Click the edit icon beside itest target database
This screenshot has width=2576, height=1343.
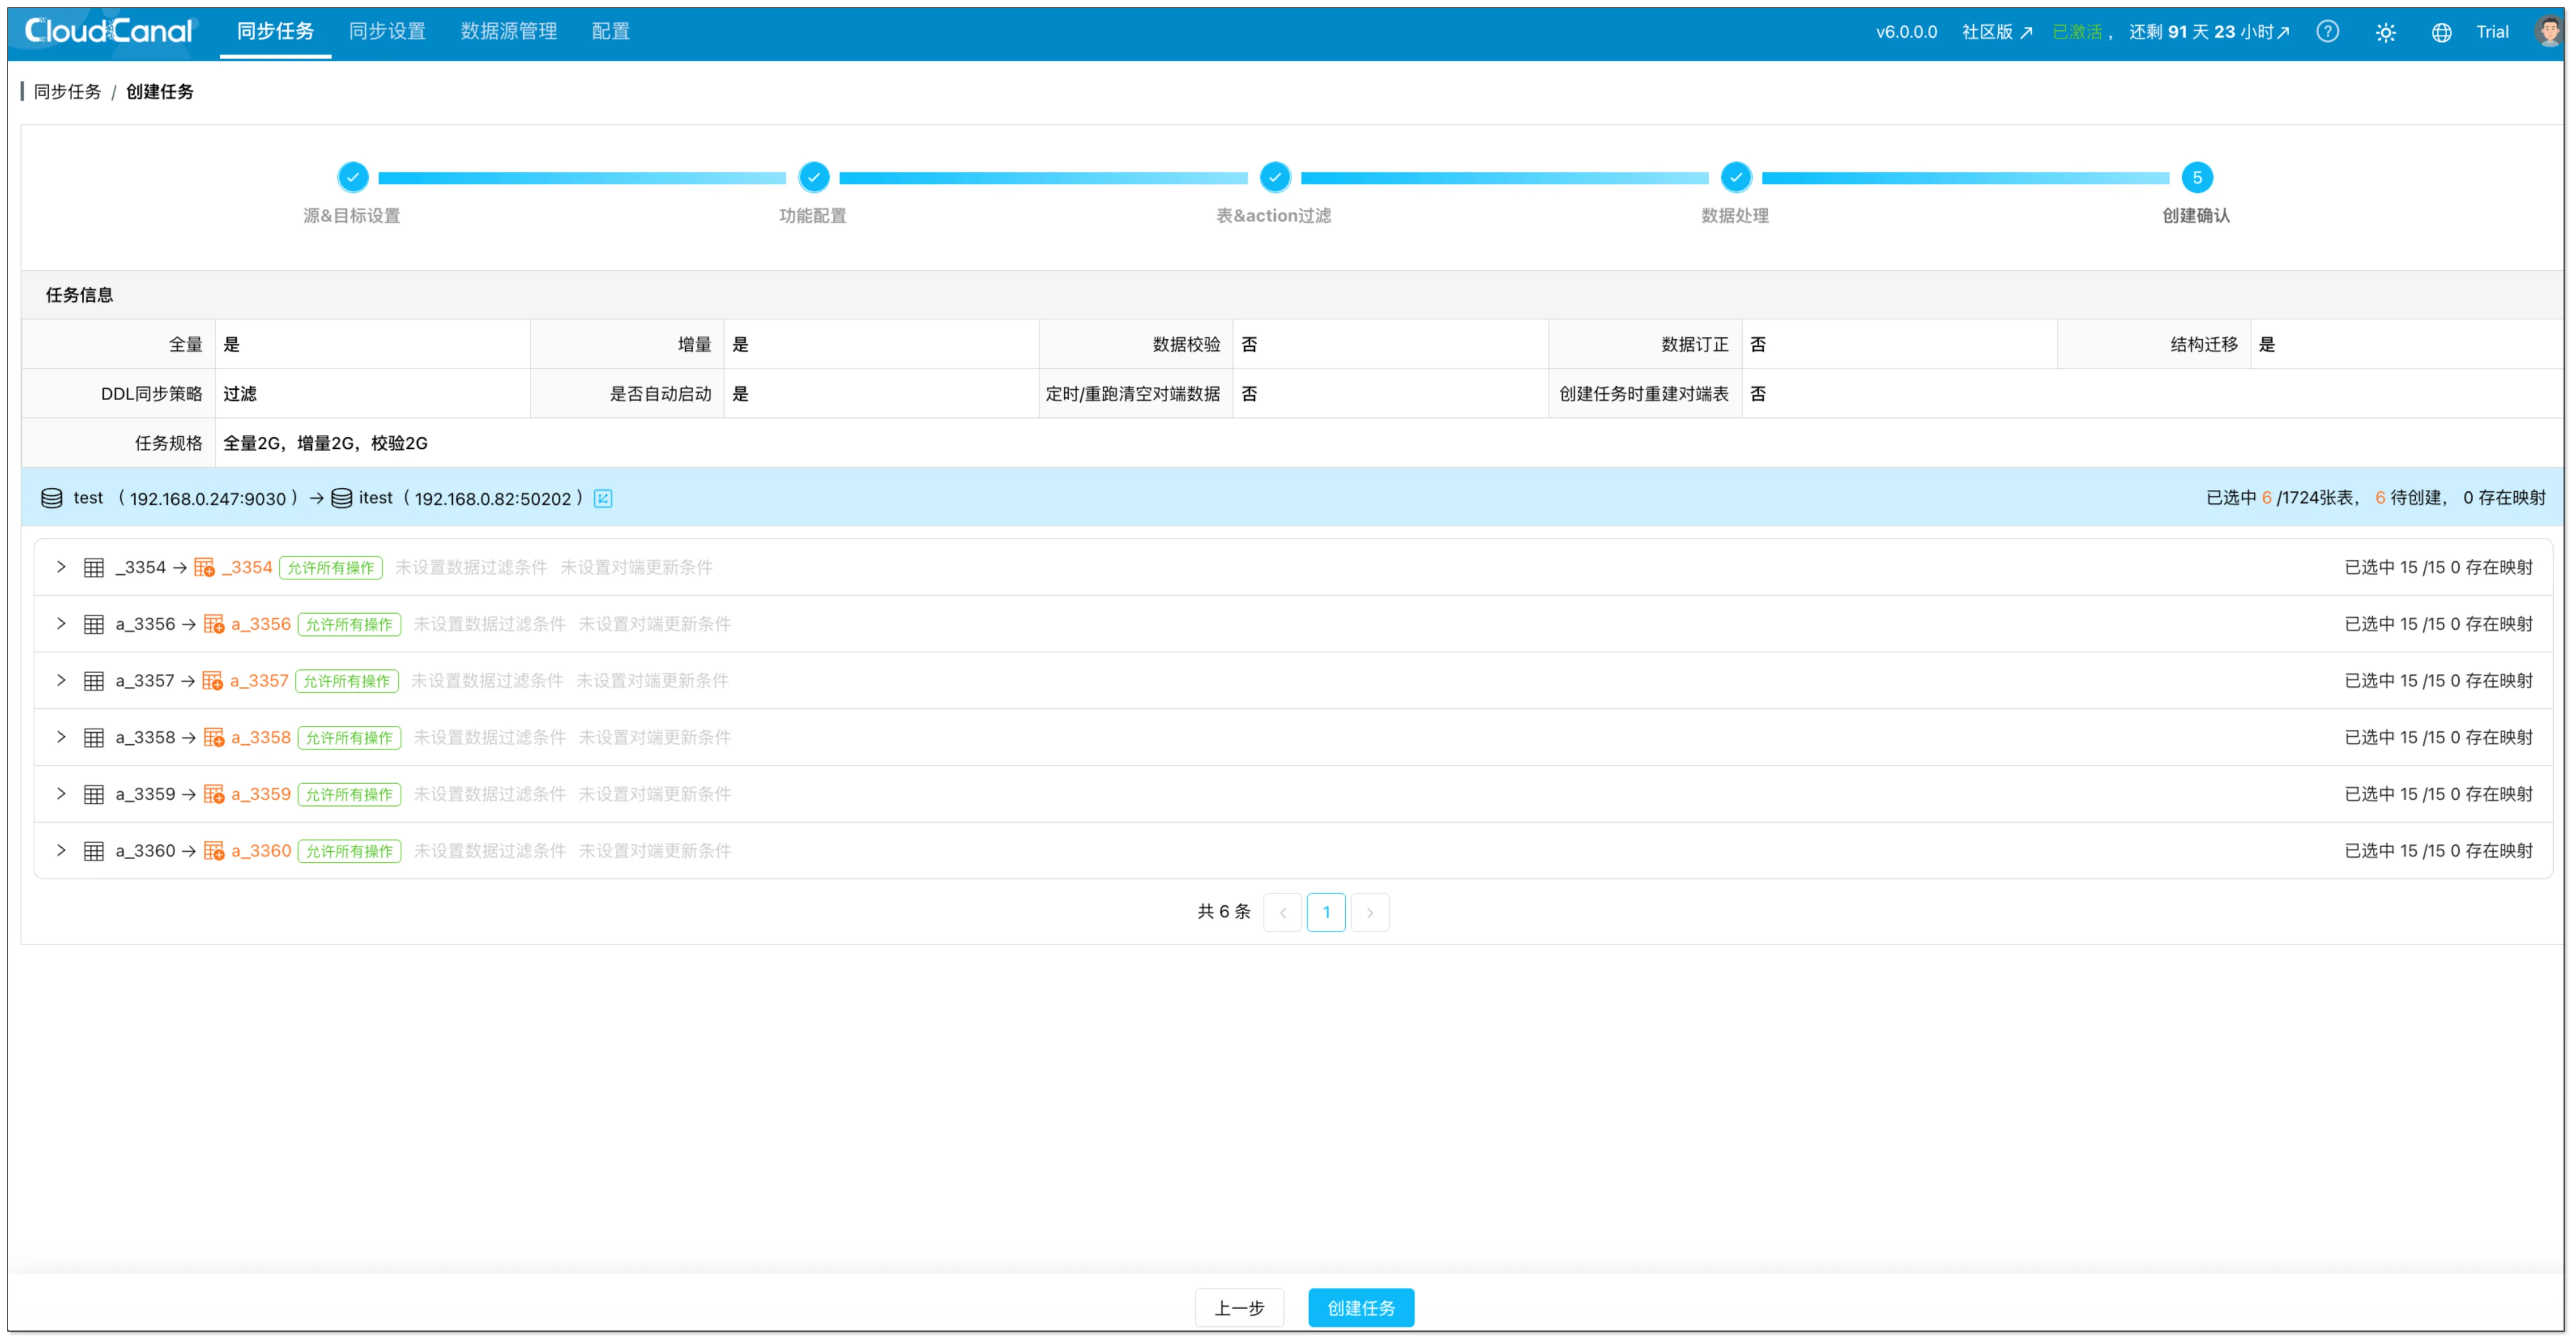pos(603,498)
